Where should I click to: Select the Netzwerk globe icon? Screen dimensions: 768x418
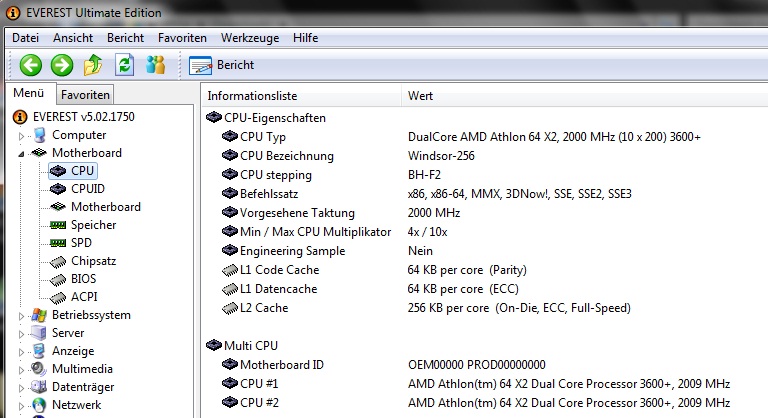tap(39, 405)
